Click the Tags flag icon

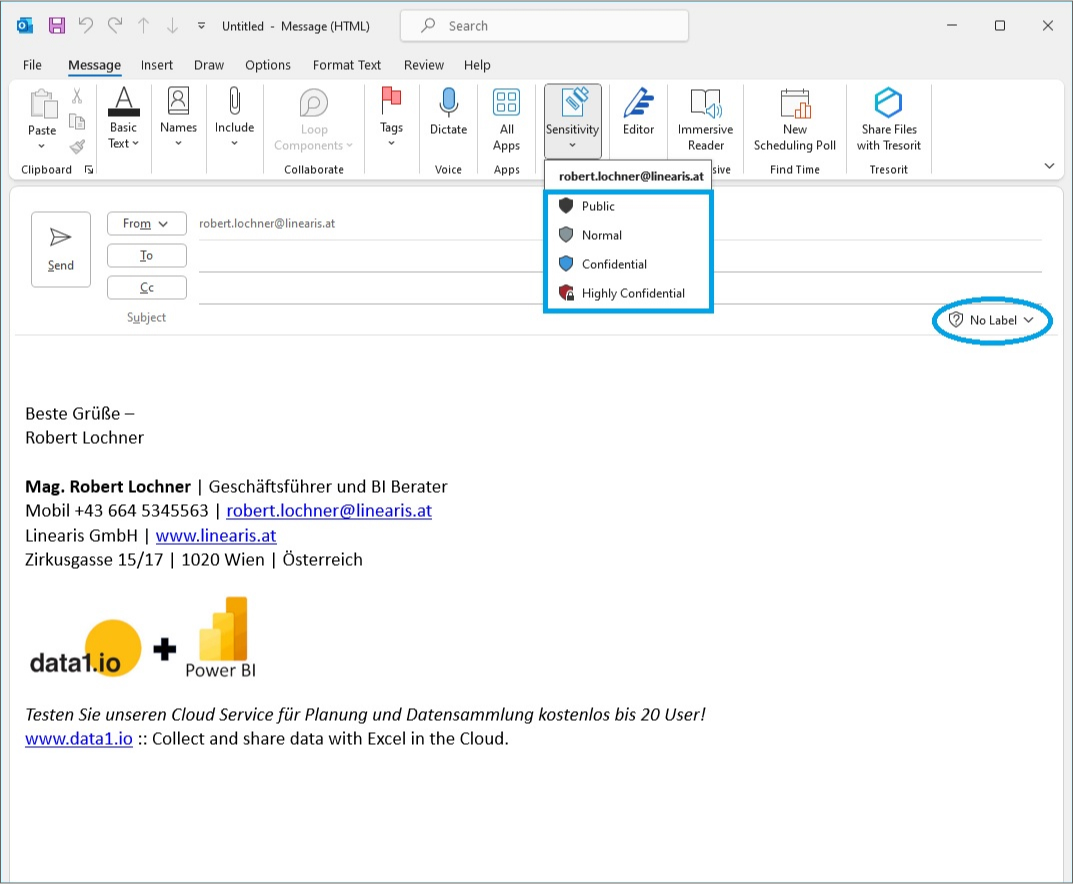click(x=390, y=100)
